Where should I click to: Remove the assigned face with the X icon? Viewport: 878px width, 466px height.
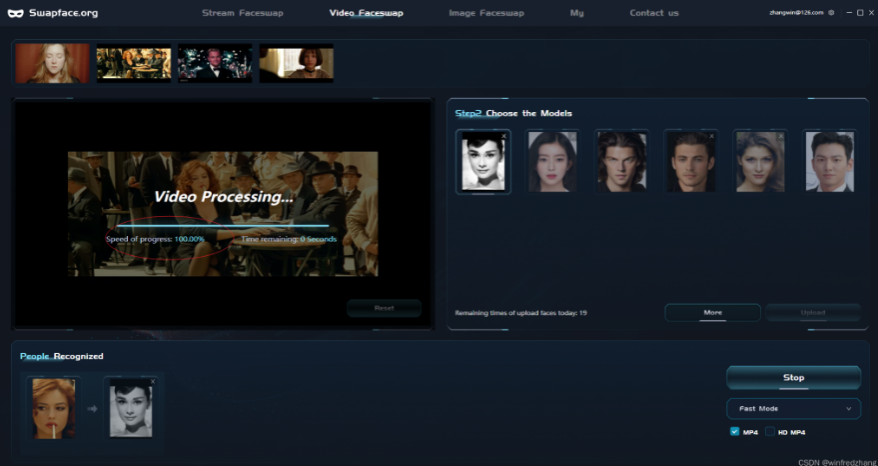tap(152, 382)
